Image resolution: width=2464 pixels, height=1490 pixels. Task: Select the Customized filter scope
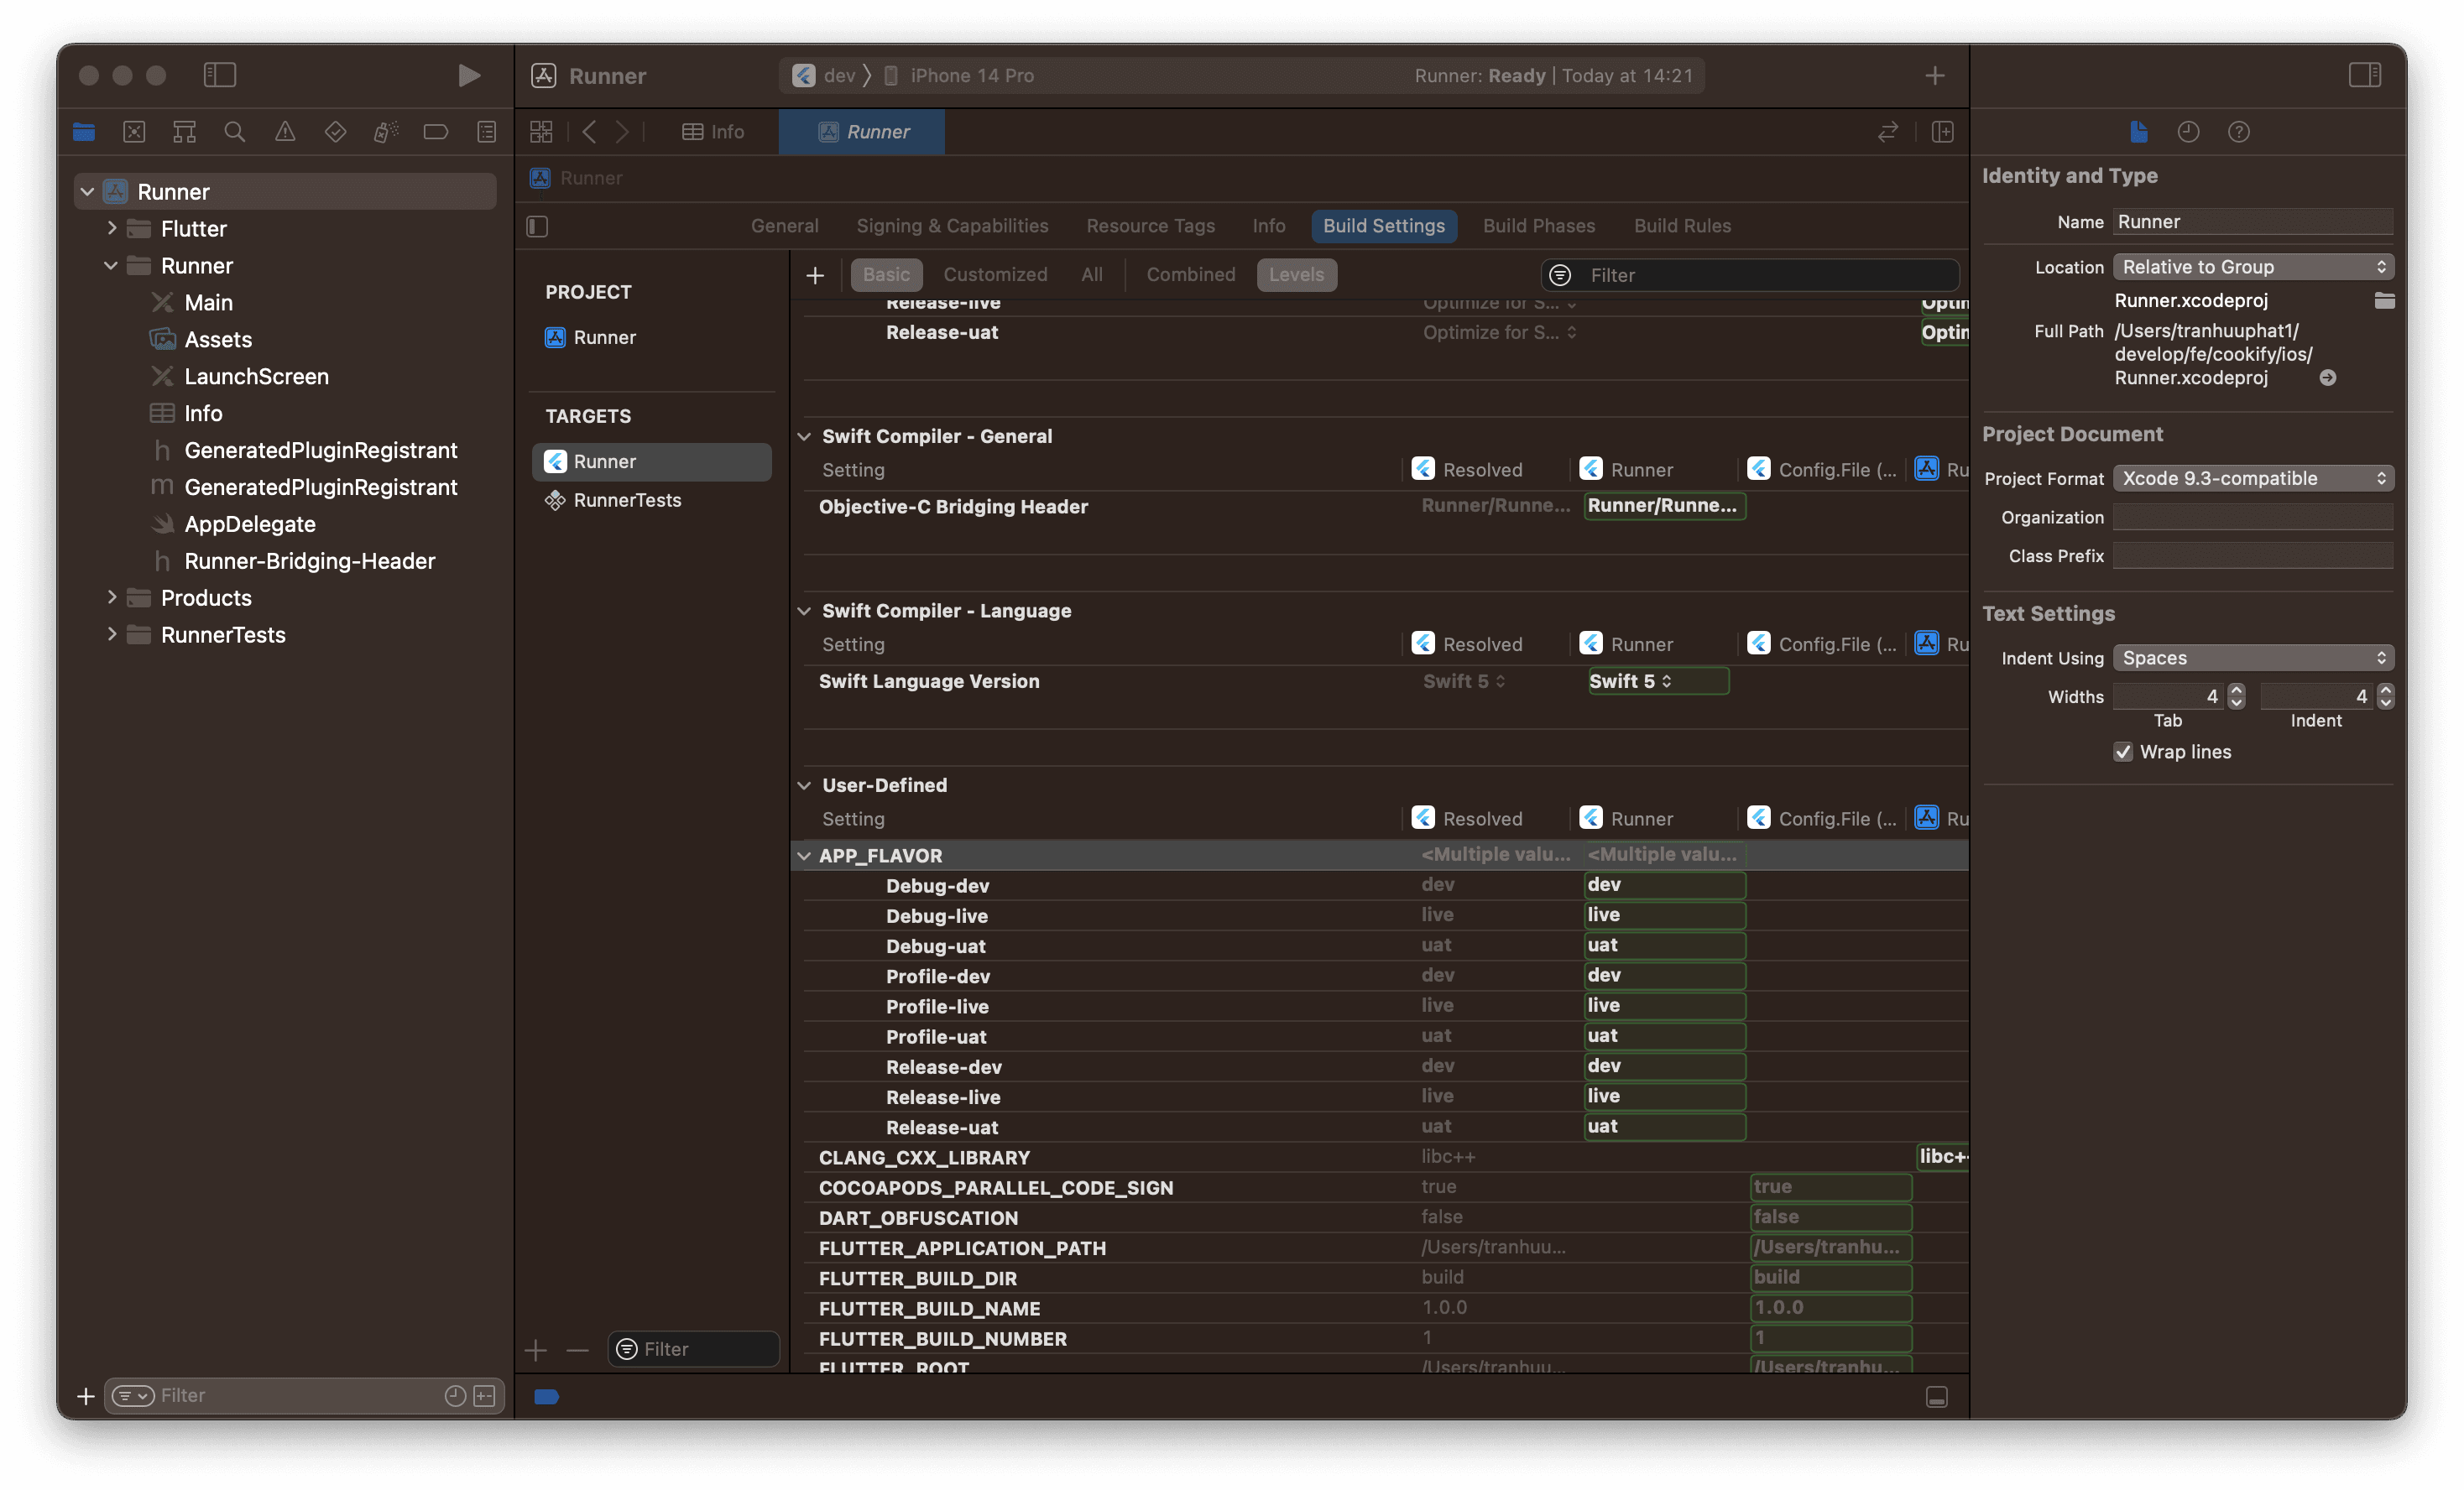995,274
